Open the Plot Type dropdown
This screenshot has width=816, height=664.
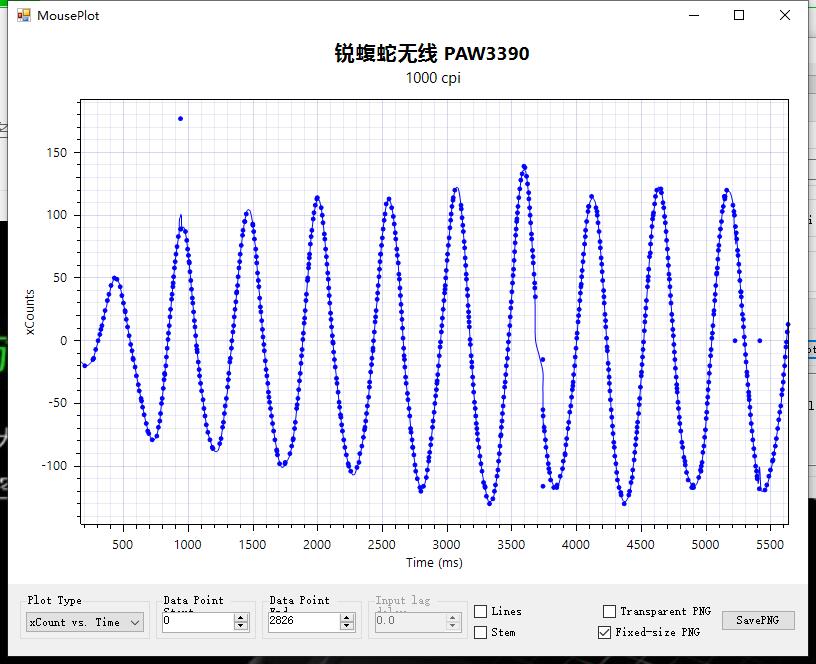(x=85, y=622)
